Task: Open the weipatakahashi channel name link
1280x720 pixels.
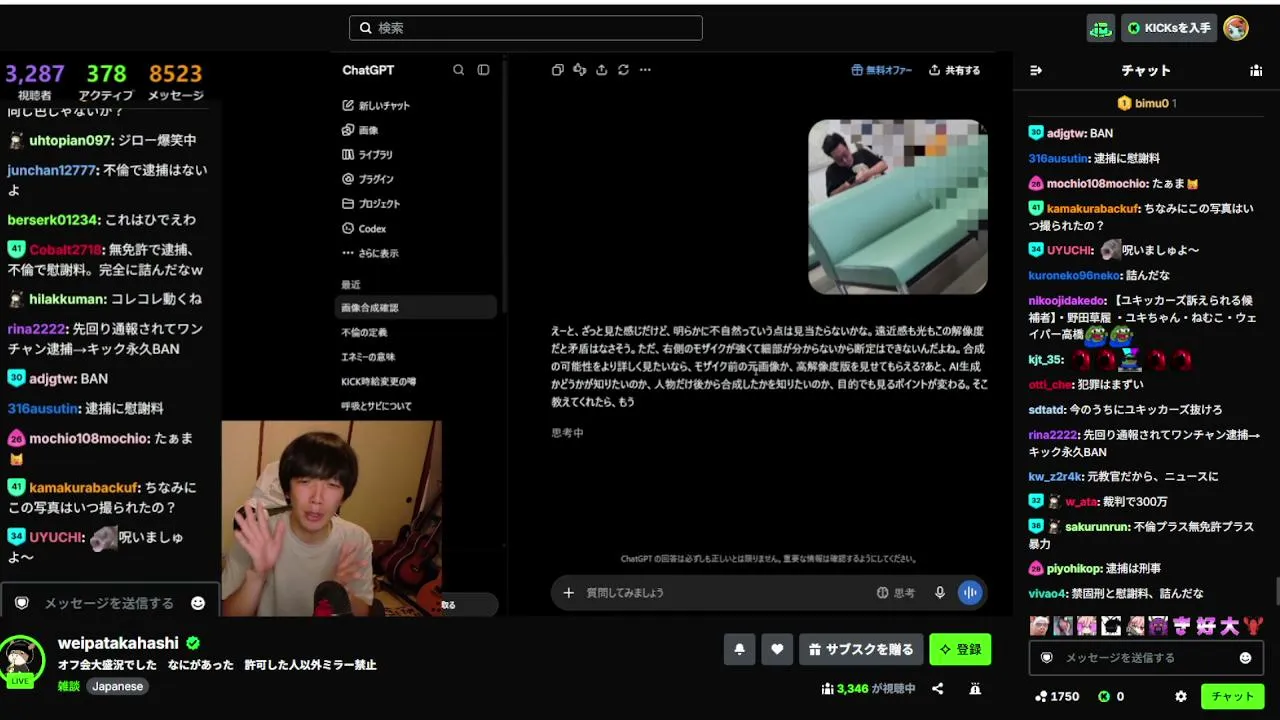Action: (x=118, y=644)
